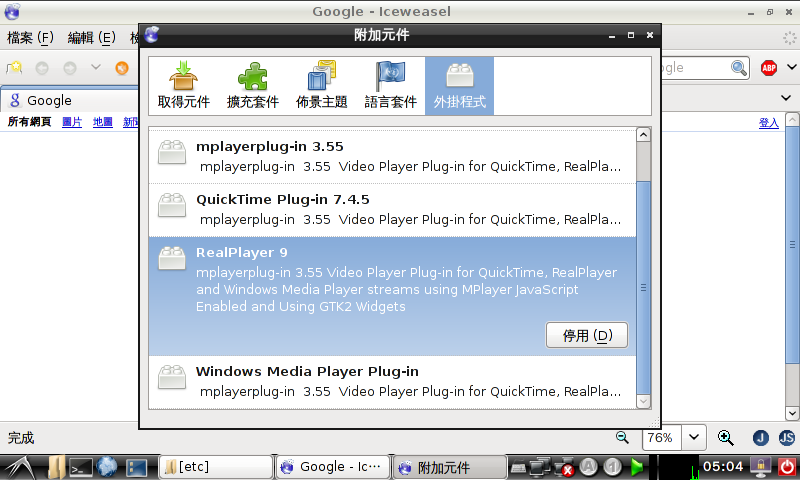Click the green play arrow tray icon
Image resolution: width=800 pixels, height=480 pixels.
637,467
